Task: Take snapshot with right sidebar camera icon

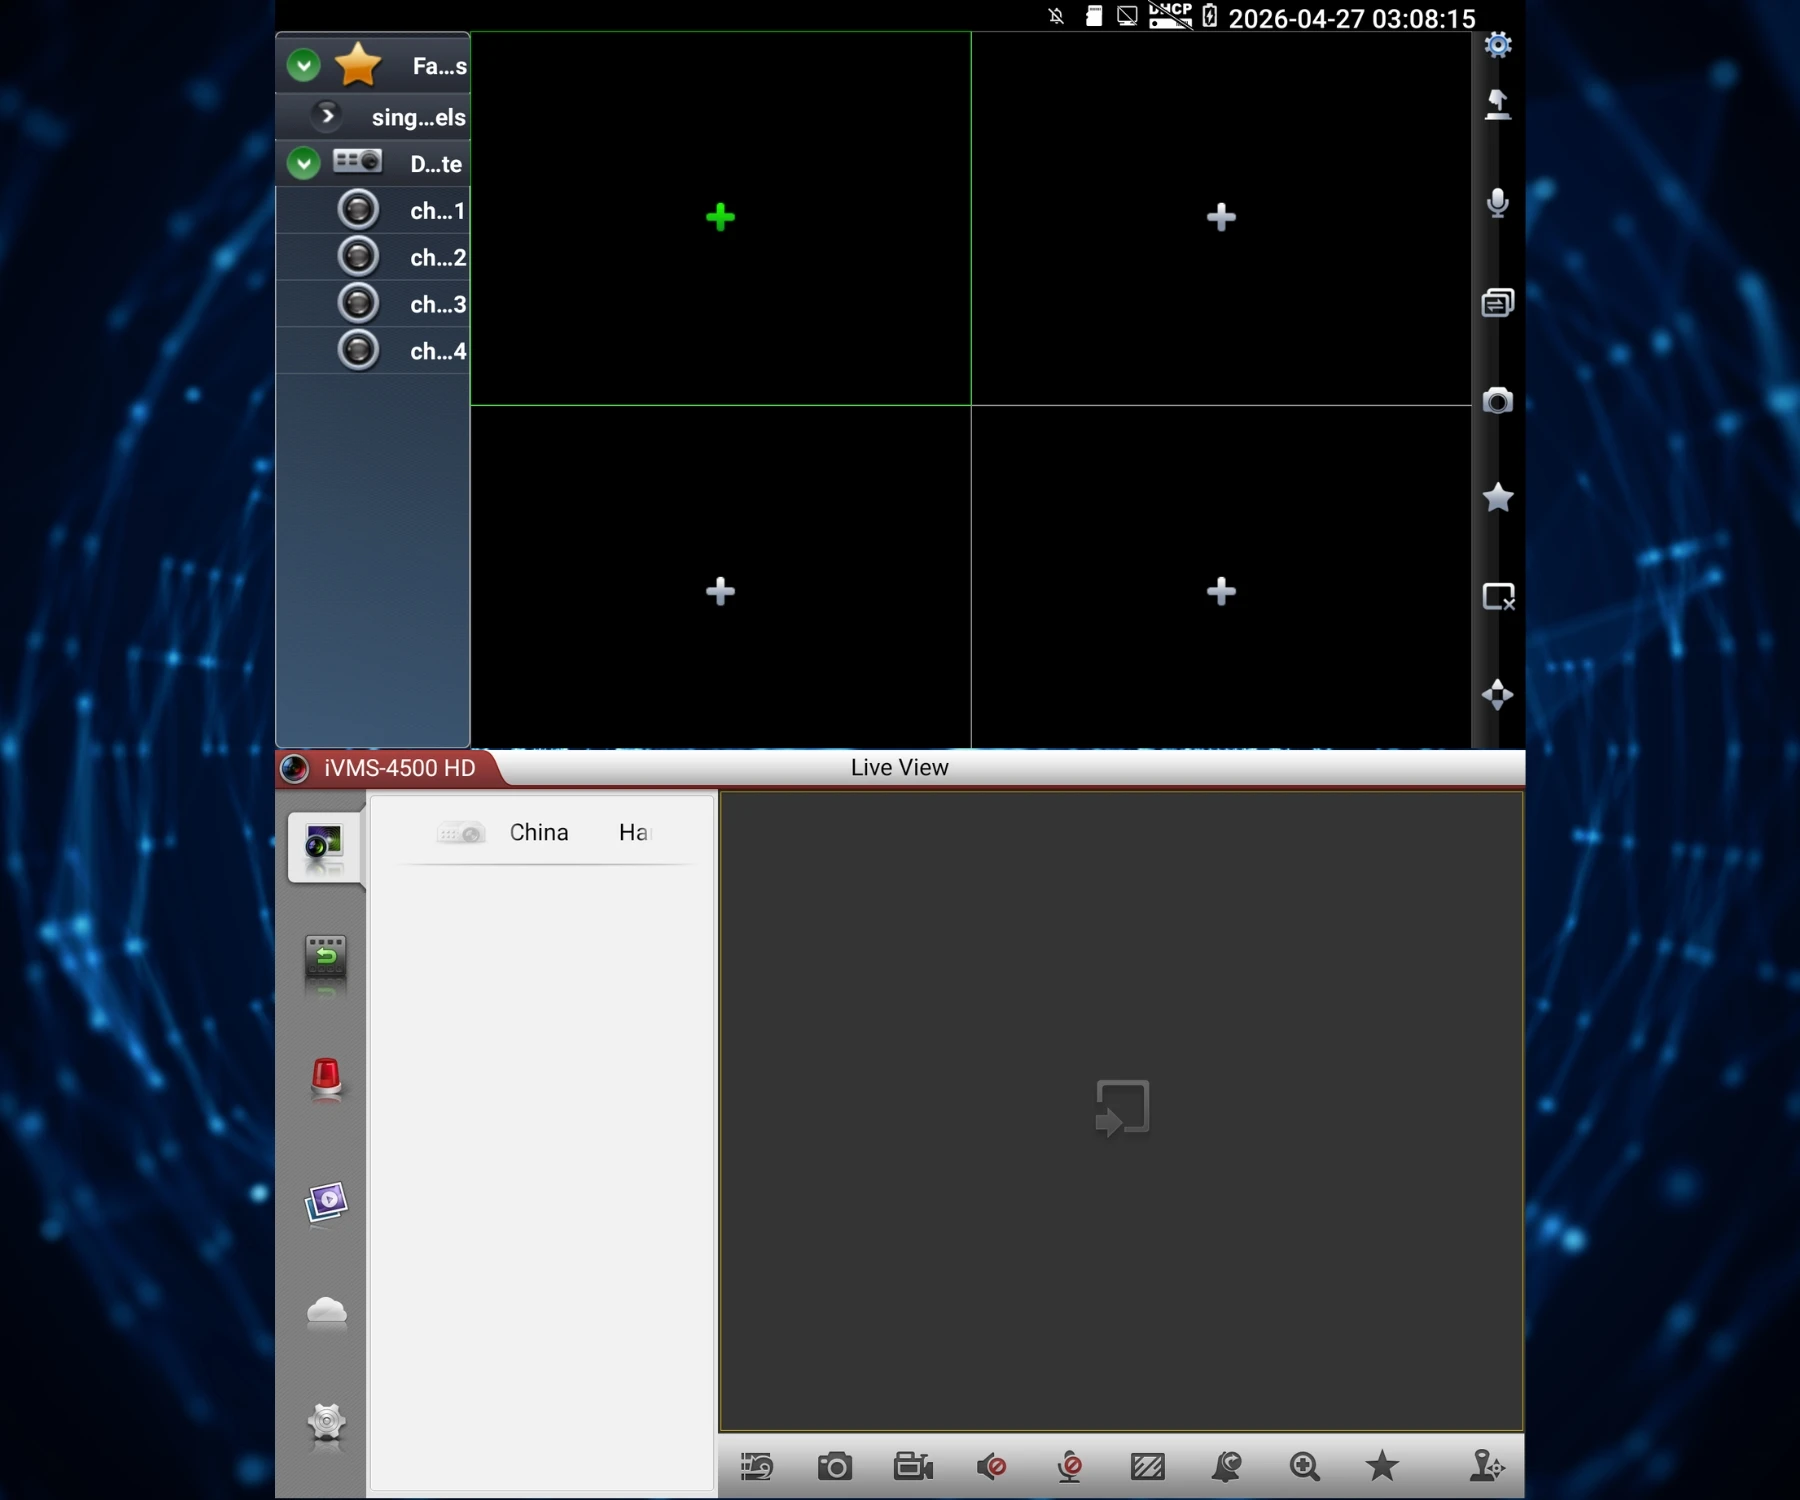Action: point(1497,400)
